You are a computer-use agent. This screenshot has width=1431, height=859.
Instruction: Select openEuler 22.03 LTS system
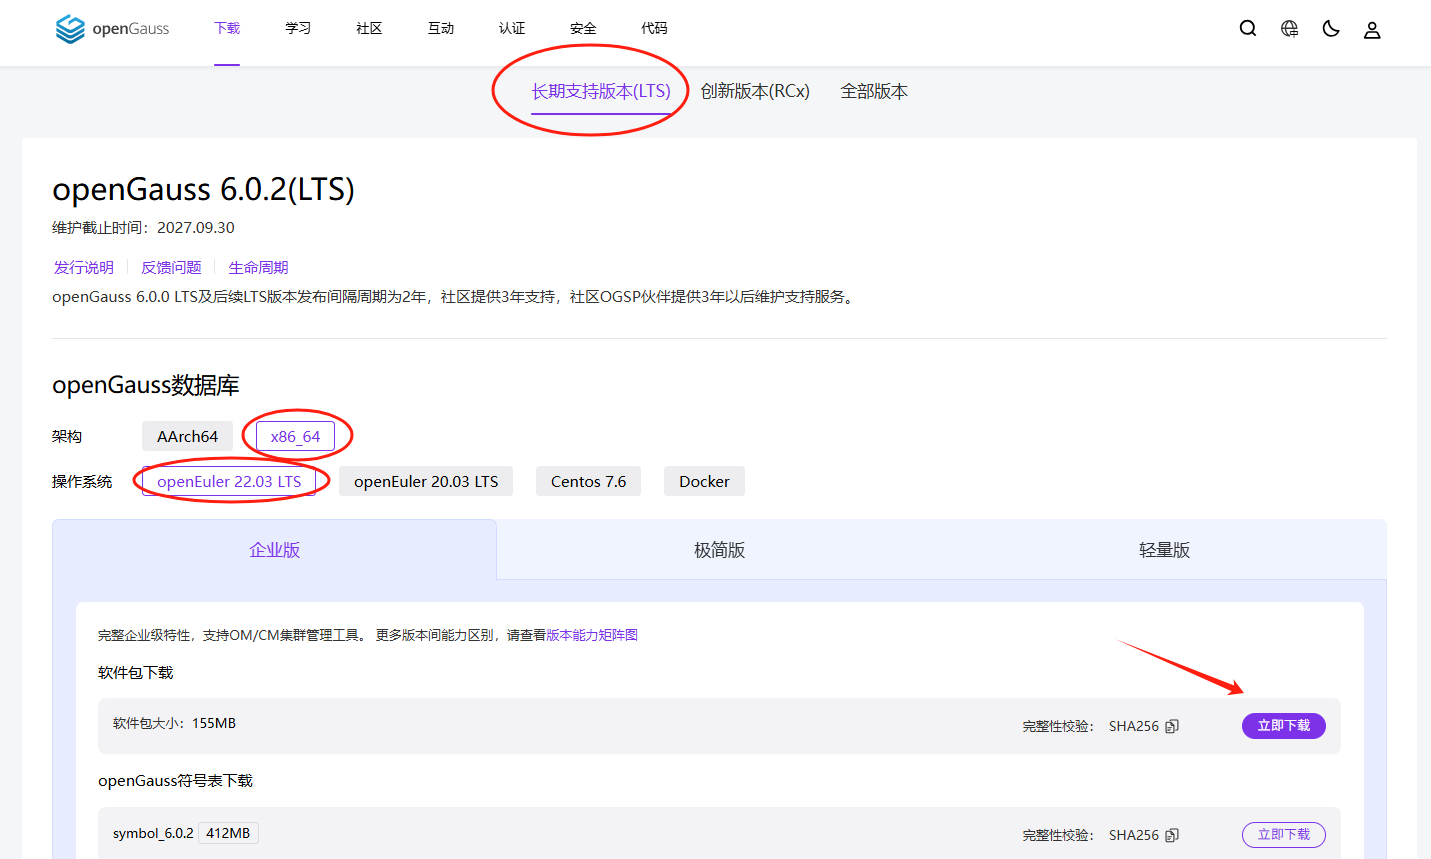[x=229, y=481]
